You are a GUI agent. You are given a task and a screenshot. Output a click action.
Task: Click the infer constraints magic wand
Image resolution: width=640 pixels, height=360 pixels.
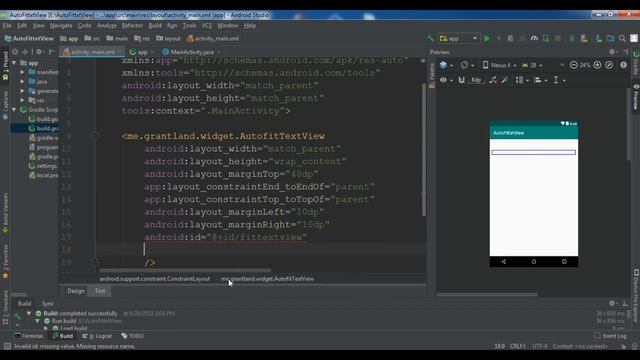pyautogui.click(x=505, y=80)
